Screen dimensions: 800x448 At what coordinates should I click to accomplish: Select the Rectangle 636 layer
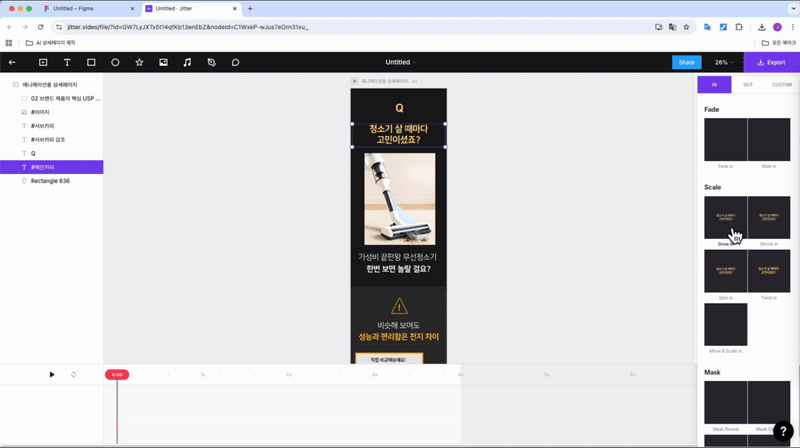[50, 181]
